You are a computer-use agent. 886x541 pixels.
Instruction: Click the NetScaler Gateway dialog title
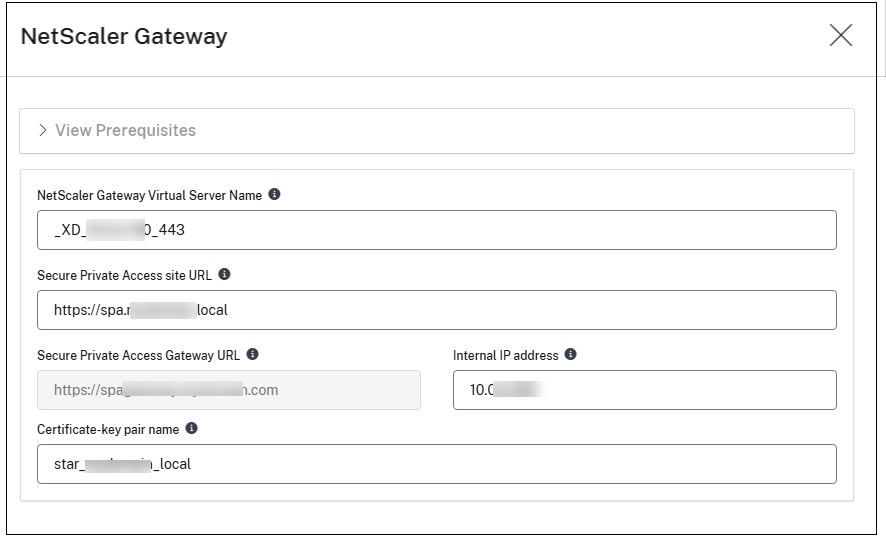pyautogui.click(x=124, y=37)
